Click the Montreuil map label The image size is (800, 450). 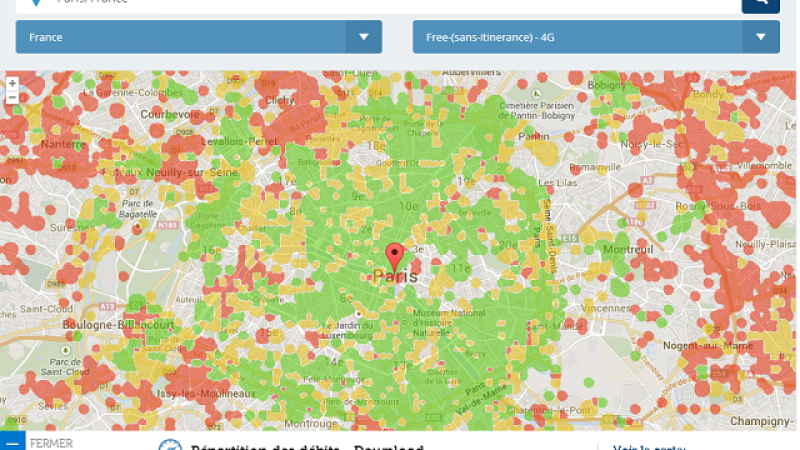[x=628, y=249]
